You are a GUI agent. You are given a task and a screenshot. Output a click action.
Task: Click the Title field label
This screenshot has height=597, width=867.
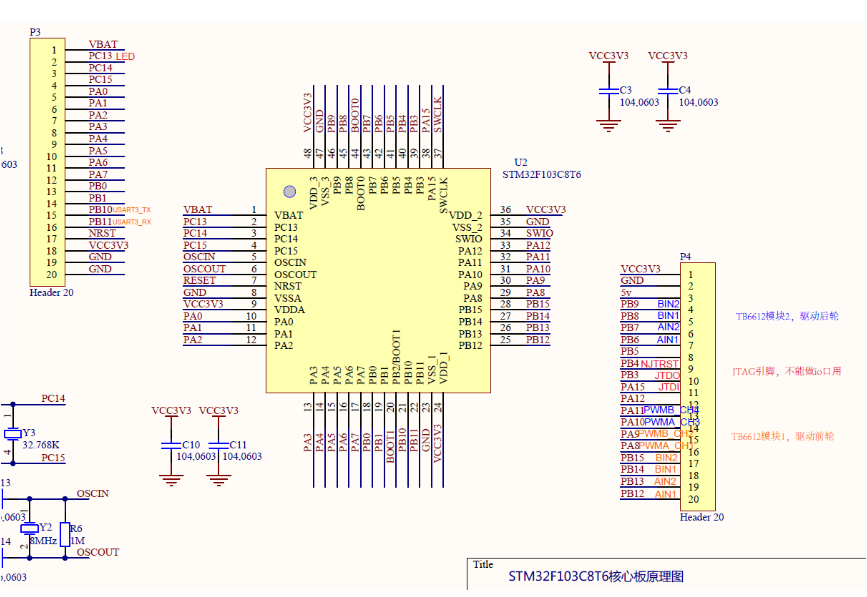click(483, 564)
